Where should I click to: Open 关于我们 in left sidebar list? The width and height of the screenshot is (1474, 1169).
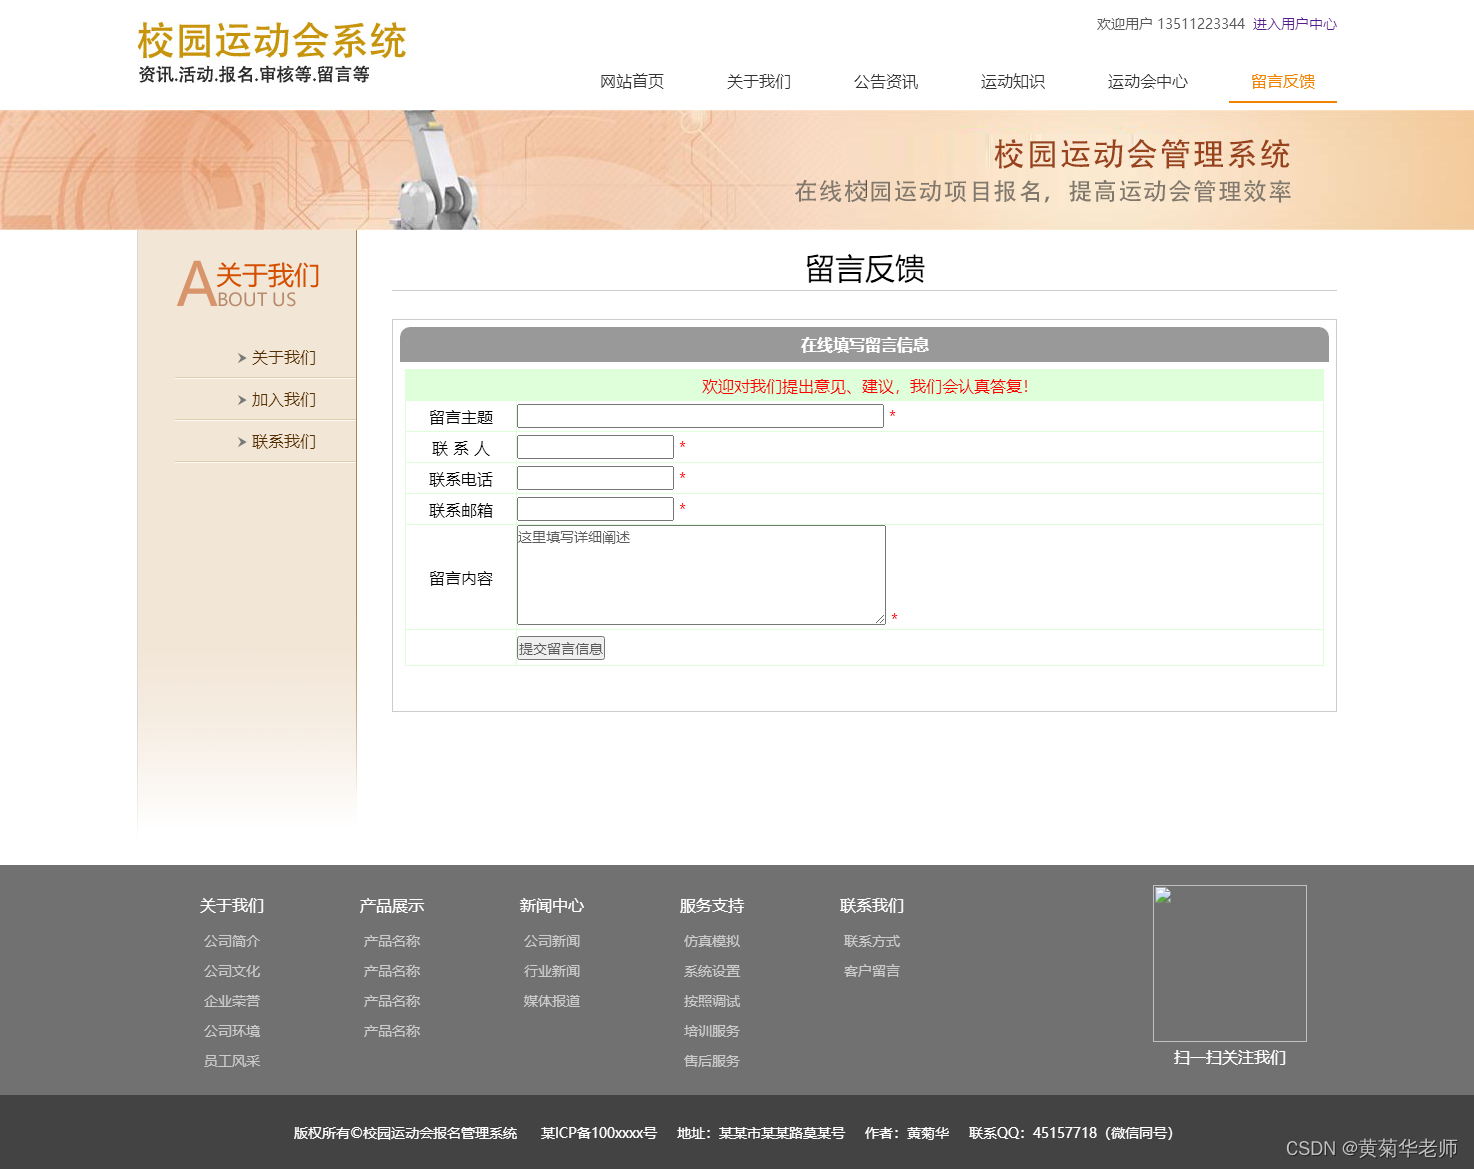click(x=284, y=358)
